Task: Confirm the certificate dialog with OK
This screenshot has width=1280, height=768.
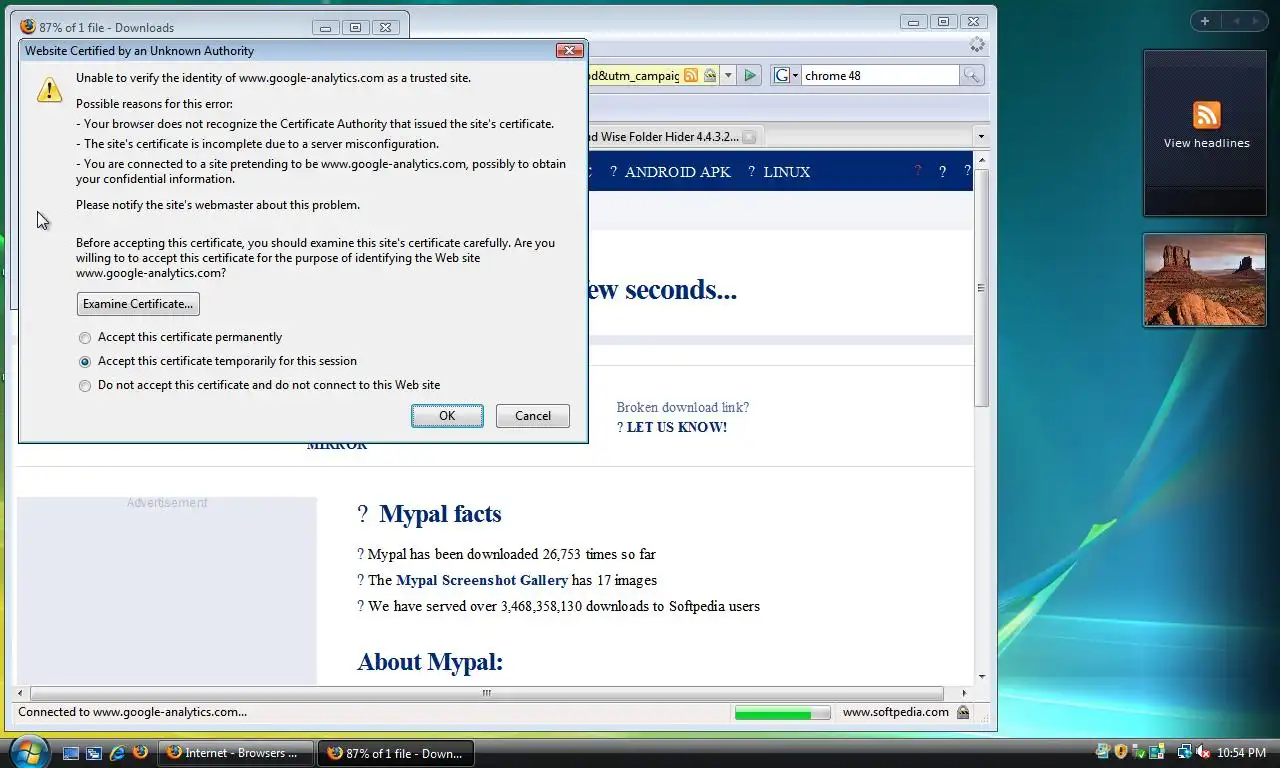Action: tap(447, 416)
